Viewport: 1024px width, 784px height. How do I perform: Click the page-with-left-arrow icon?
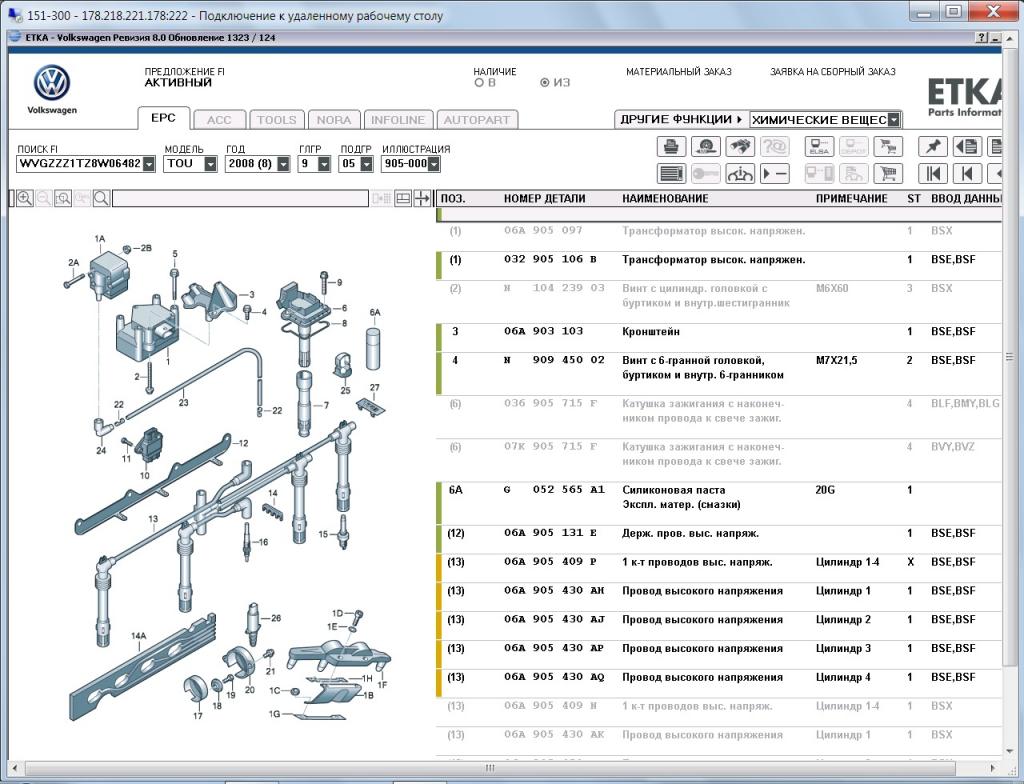(967, 146)
